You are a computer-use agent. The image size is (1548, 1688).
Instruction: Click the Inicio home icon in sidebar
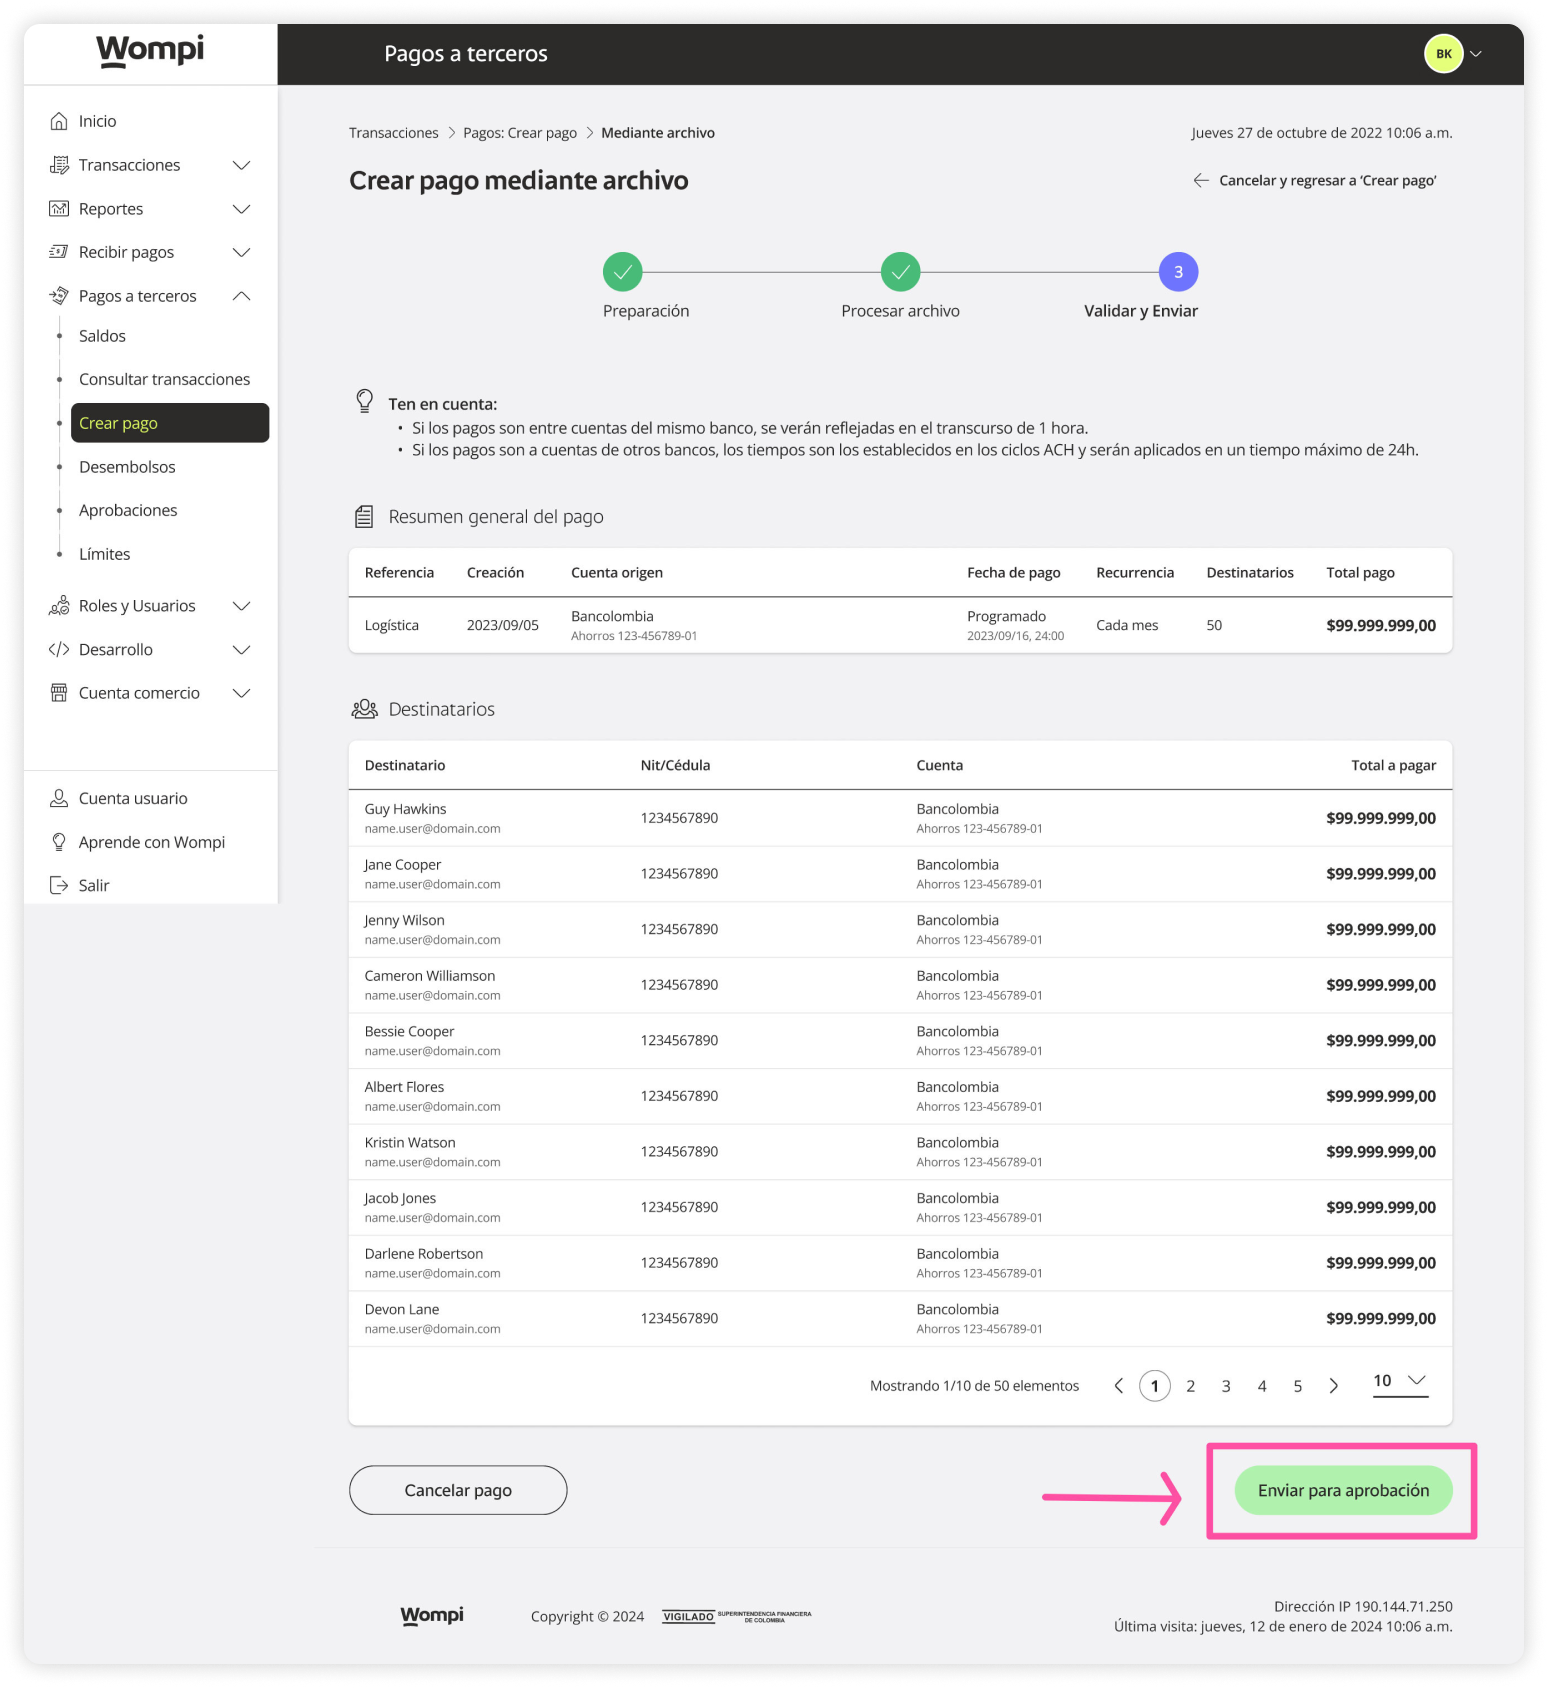(x=59, y=121)
